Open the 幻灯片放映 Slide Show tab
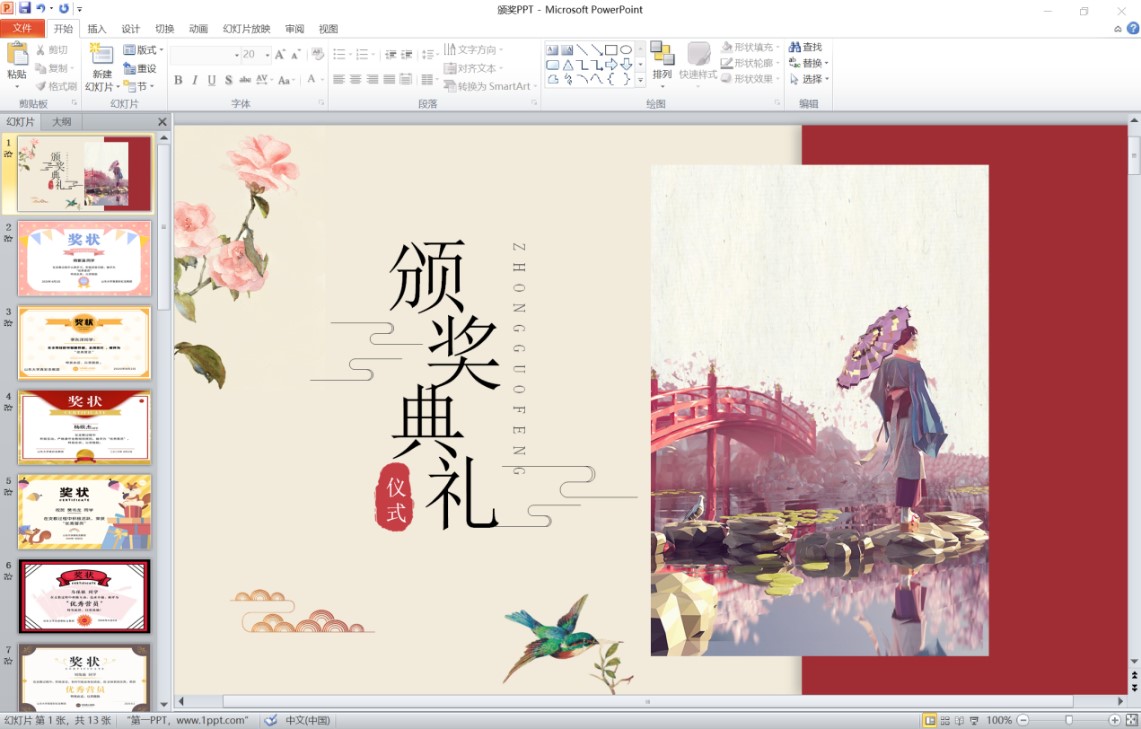This screenshot has height=729, width=1141. pos(246,29)
